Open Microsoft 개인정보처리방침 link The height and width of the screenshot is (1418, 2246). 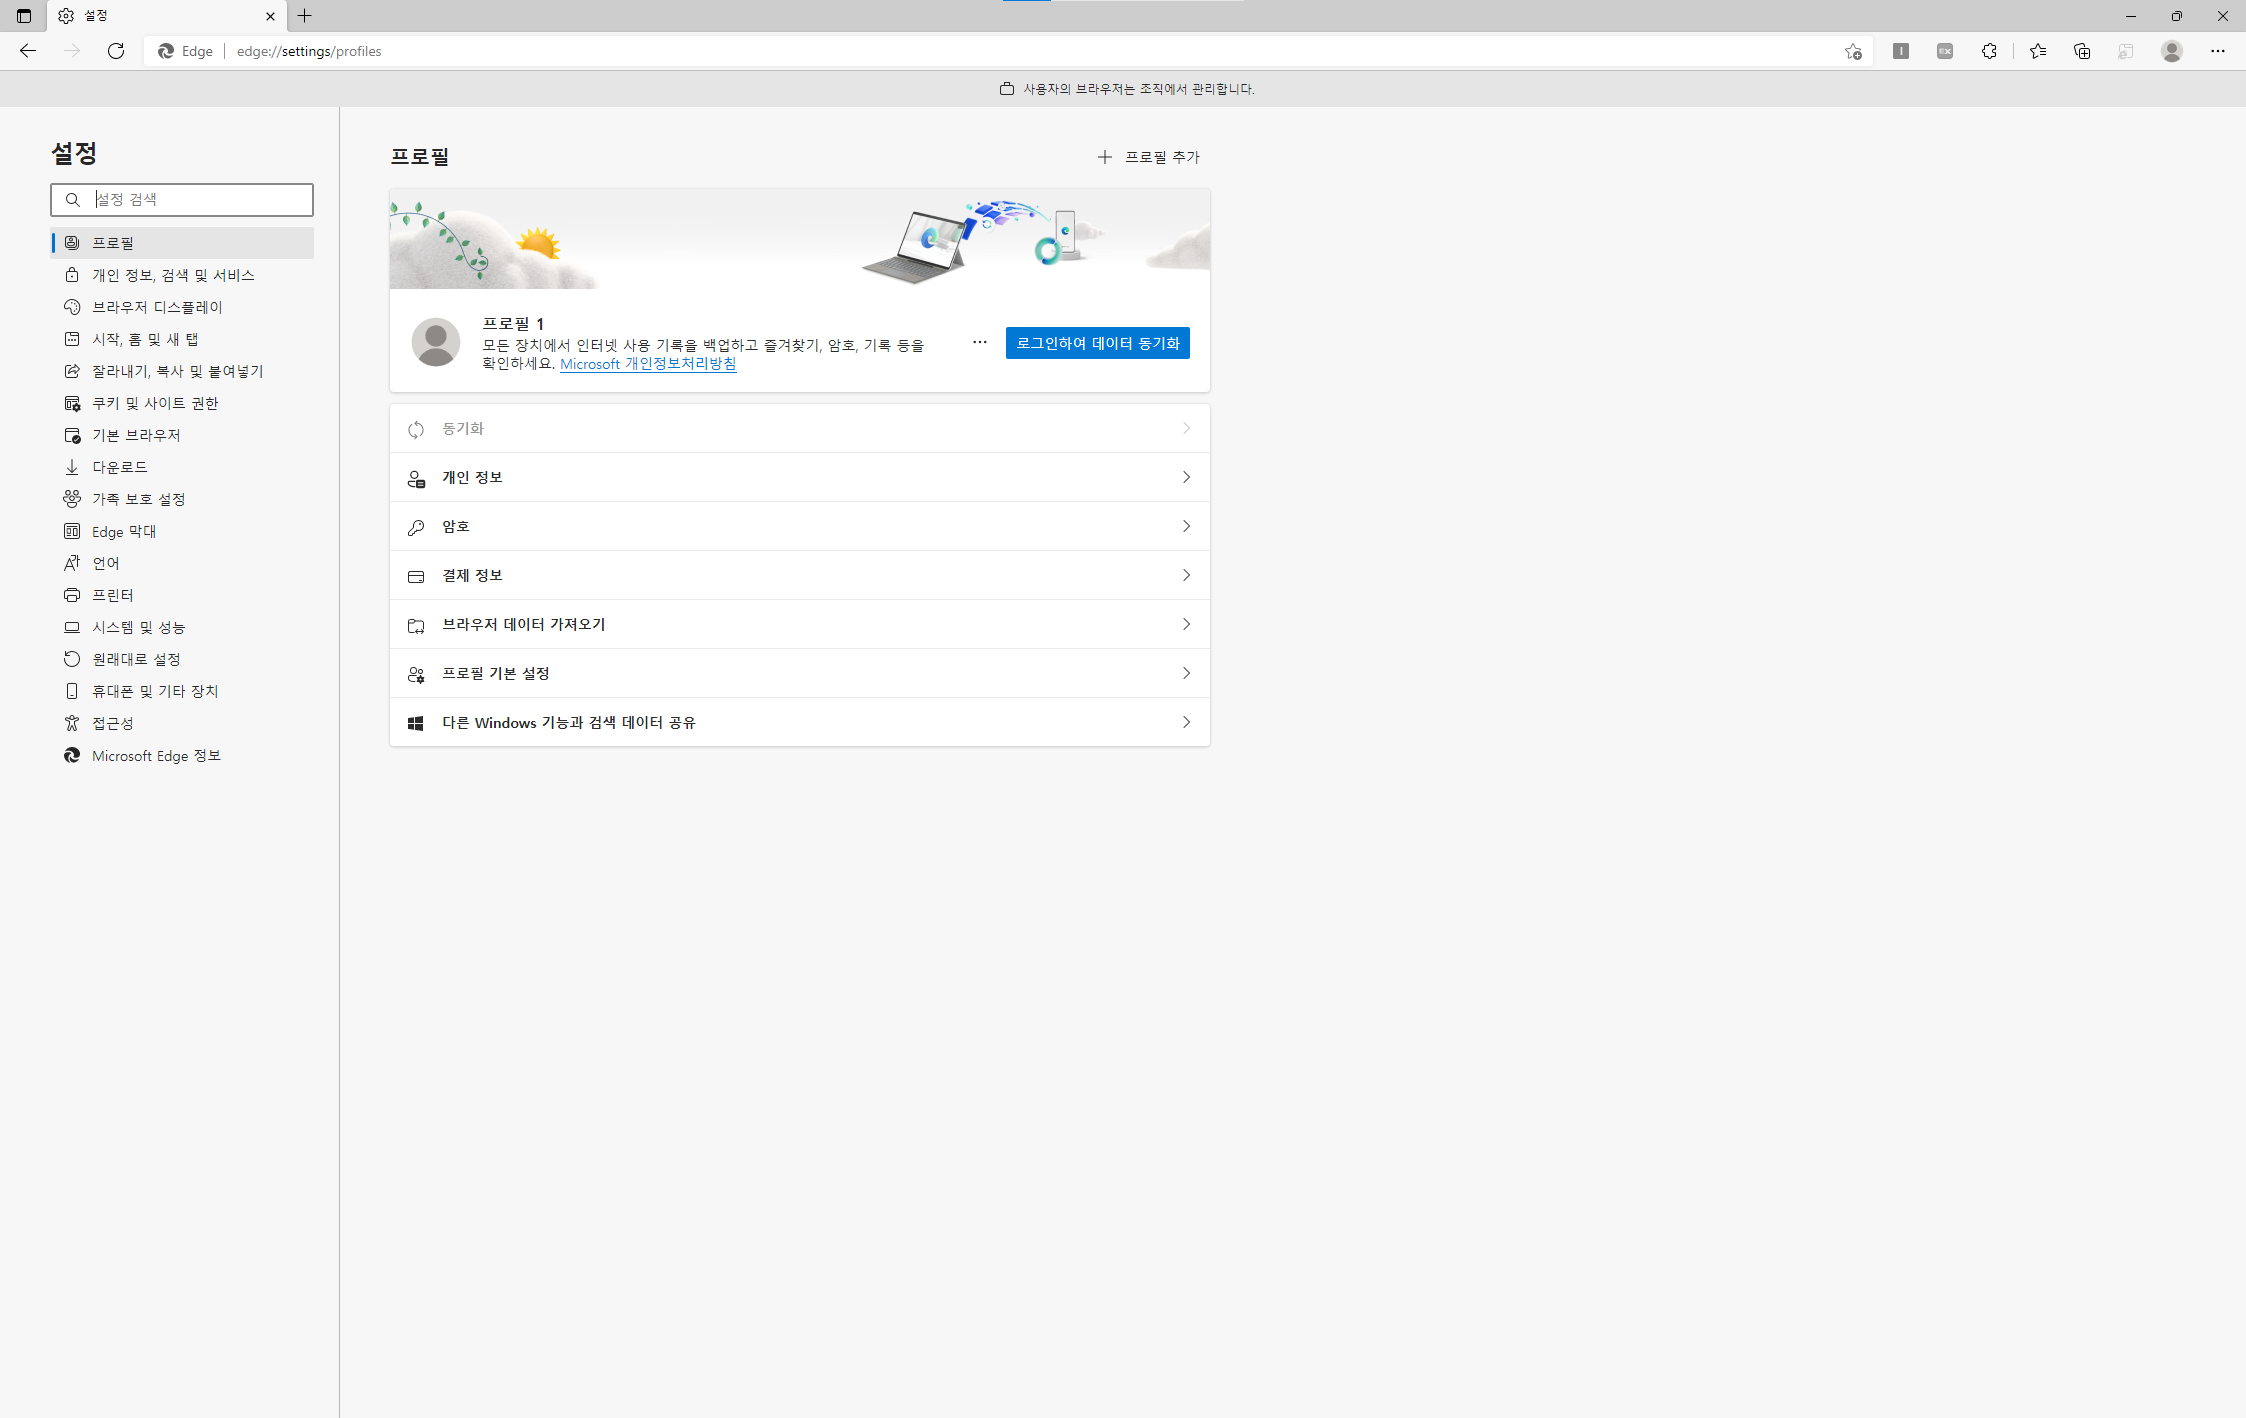pyautogui.click(x=648, y=364)
